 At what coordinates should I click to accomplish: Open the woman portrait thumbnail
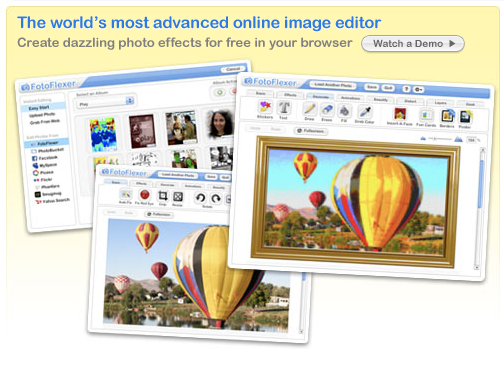[x=220, y=124]
